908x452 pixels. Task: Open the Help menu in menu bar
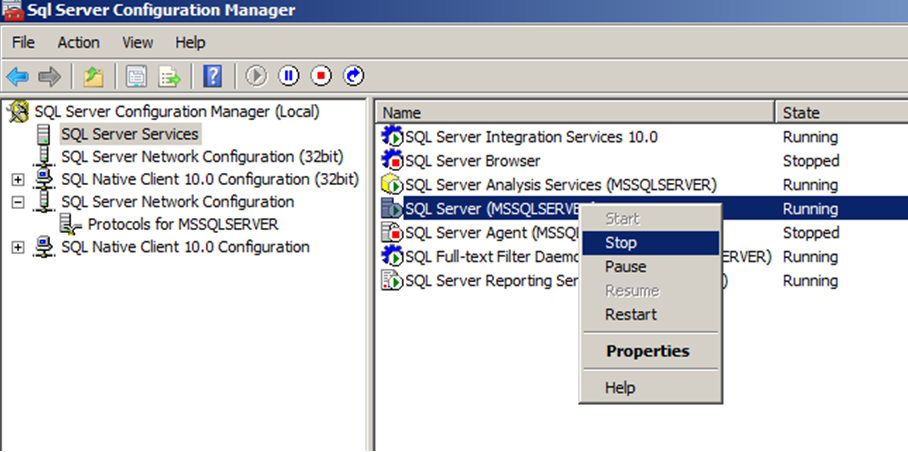190,42
